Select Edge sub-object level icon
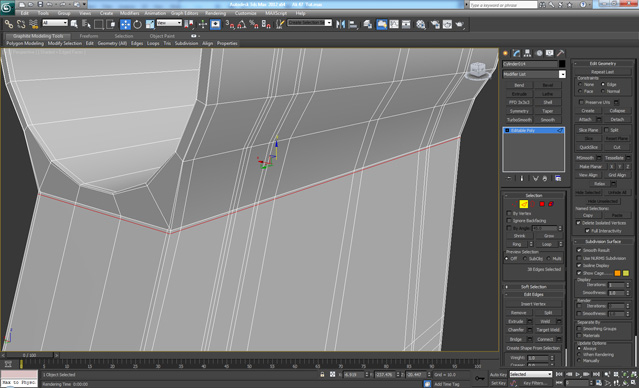The width and height of the screenshot is (639, 388). point(524,204)
